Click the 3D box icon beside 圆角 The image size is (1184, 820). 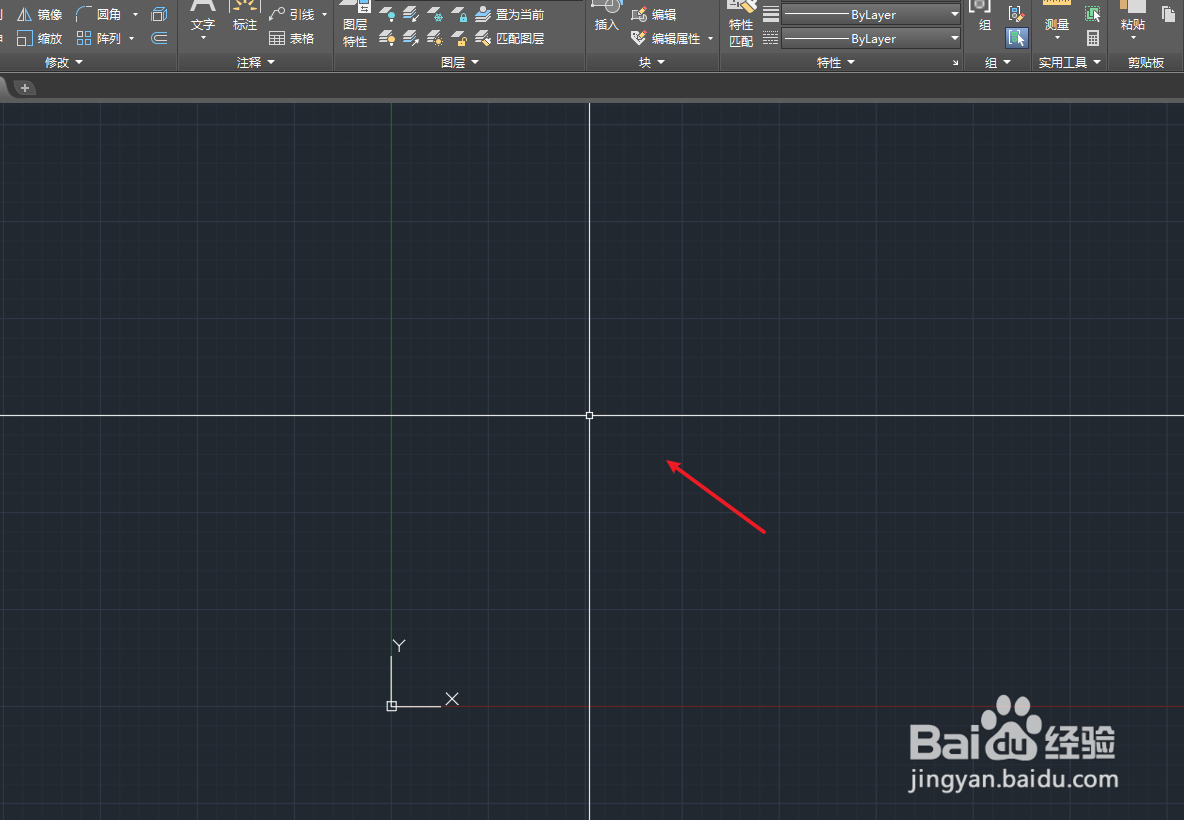159,14
